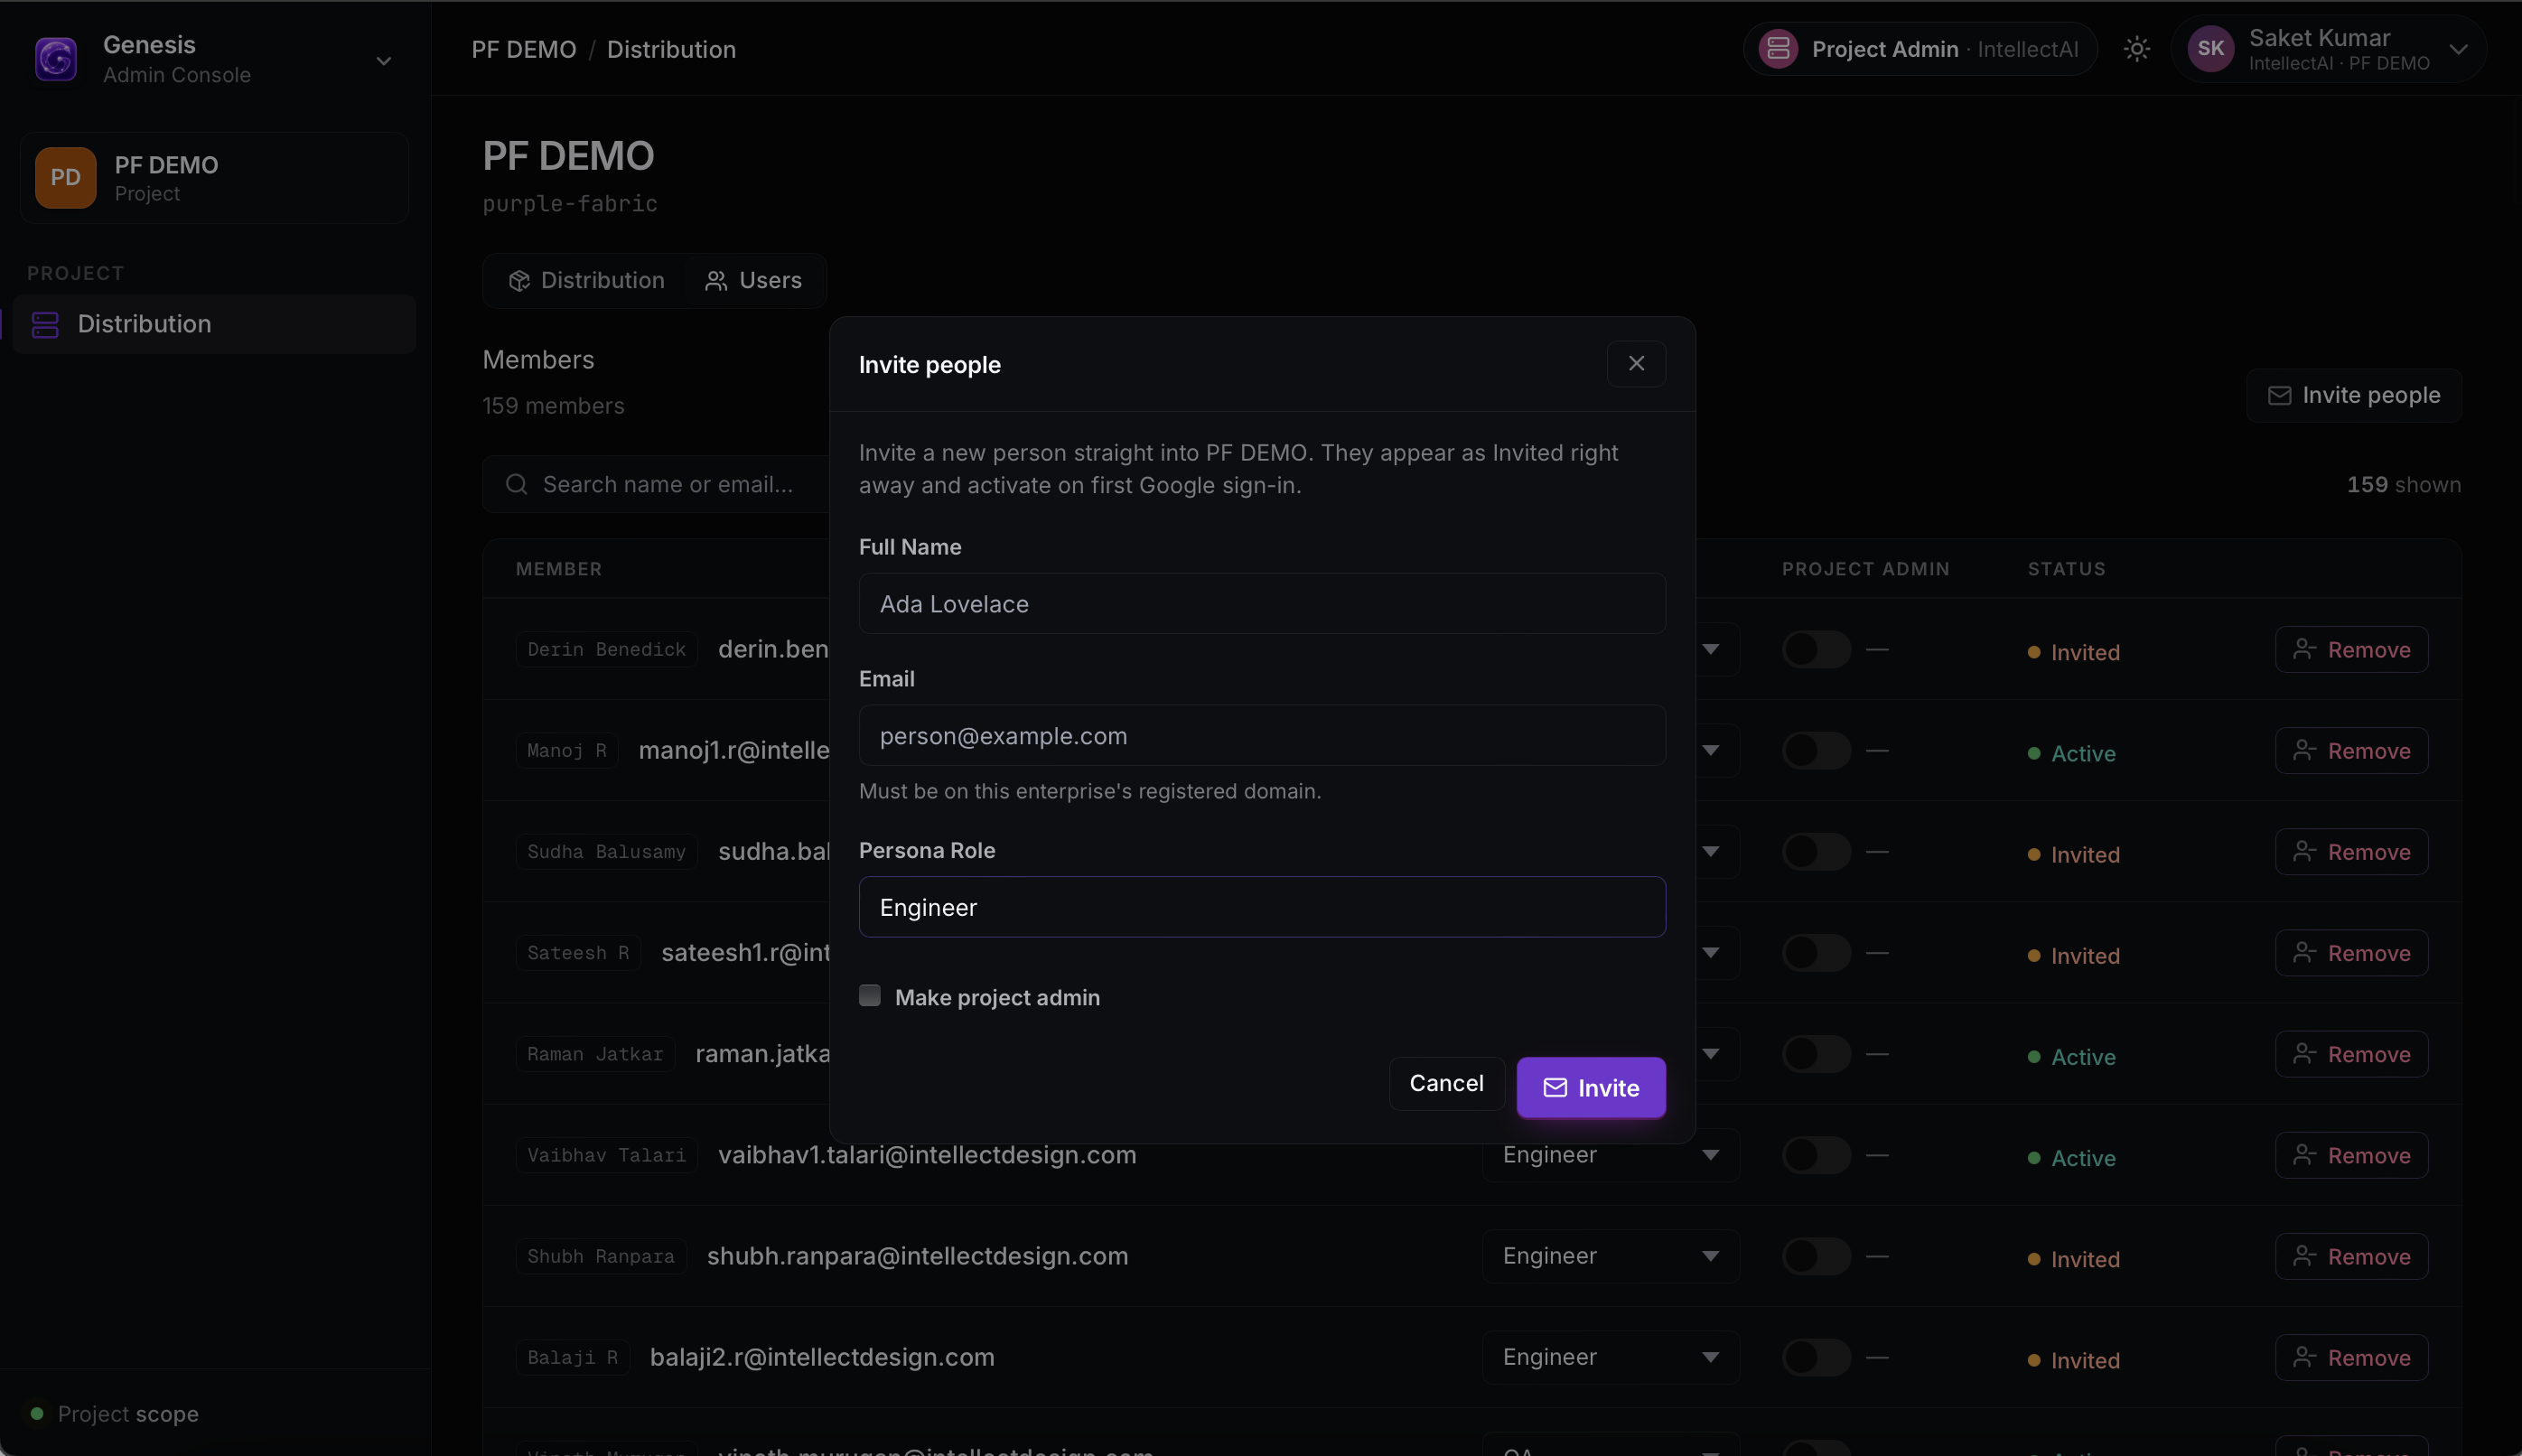Click shubh.ranpara@intellectdesign.com email
This screenshot has height=1456, width=2522.
(917, 1256)
